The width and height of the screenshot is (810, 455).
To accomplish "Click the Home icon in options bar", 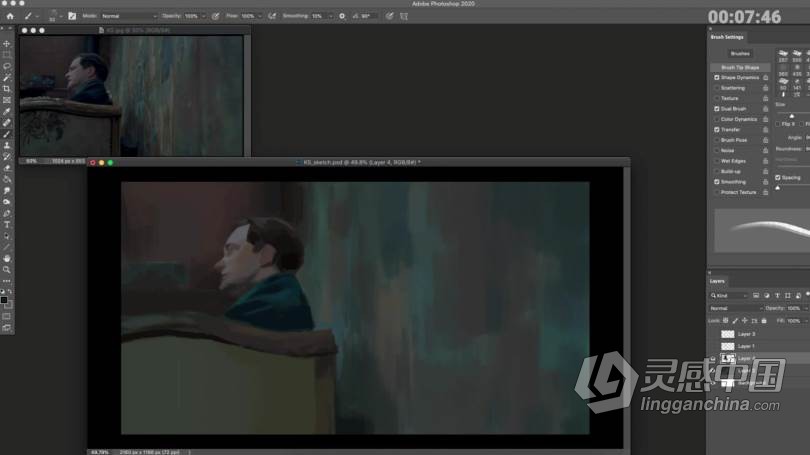I will pyautogui.click(x=10, y=17).
